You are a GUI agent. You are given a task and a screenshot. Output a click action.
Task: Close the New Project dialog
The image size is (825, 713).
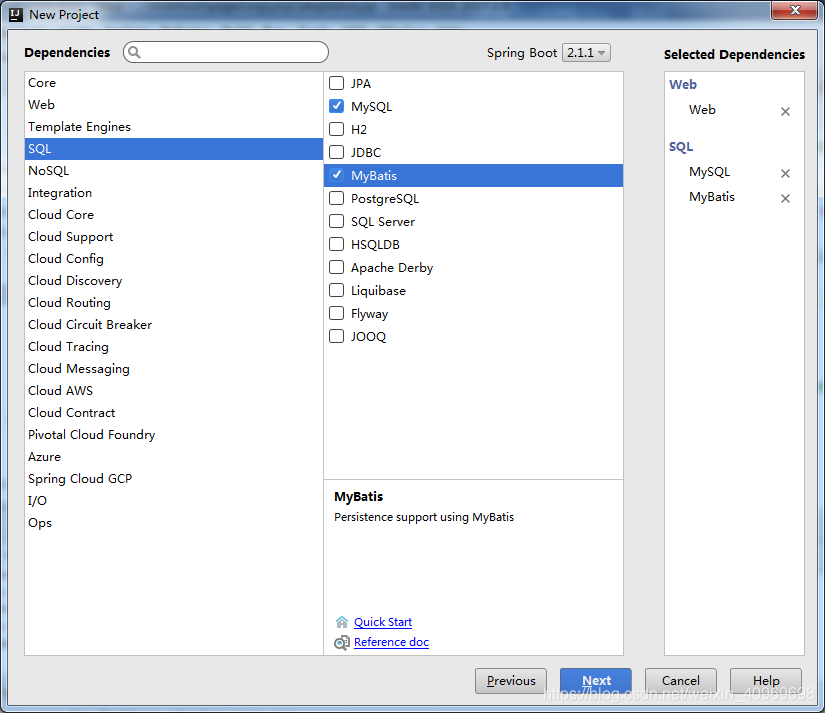795,10
